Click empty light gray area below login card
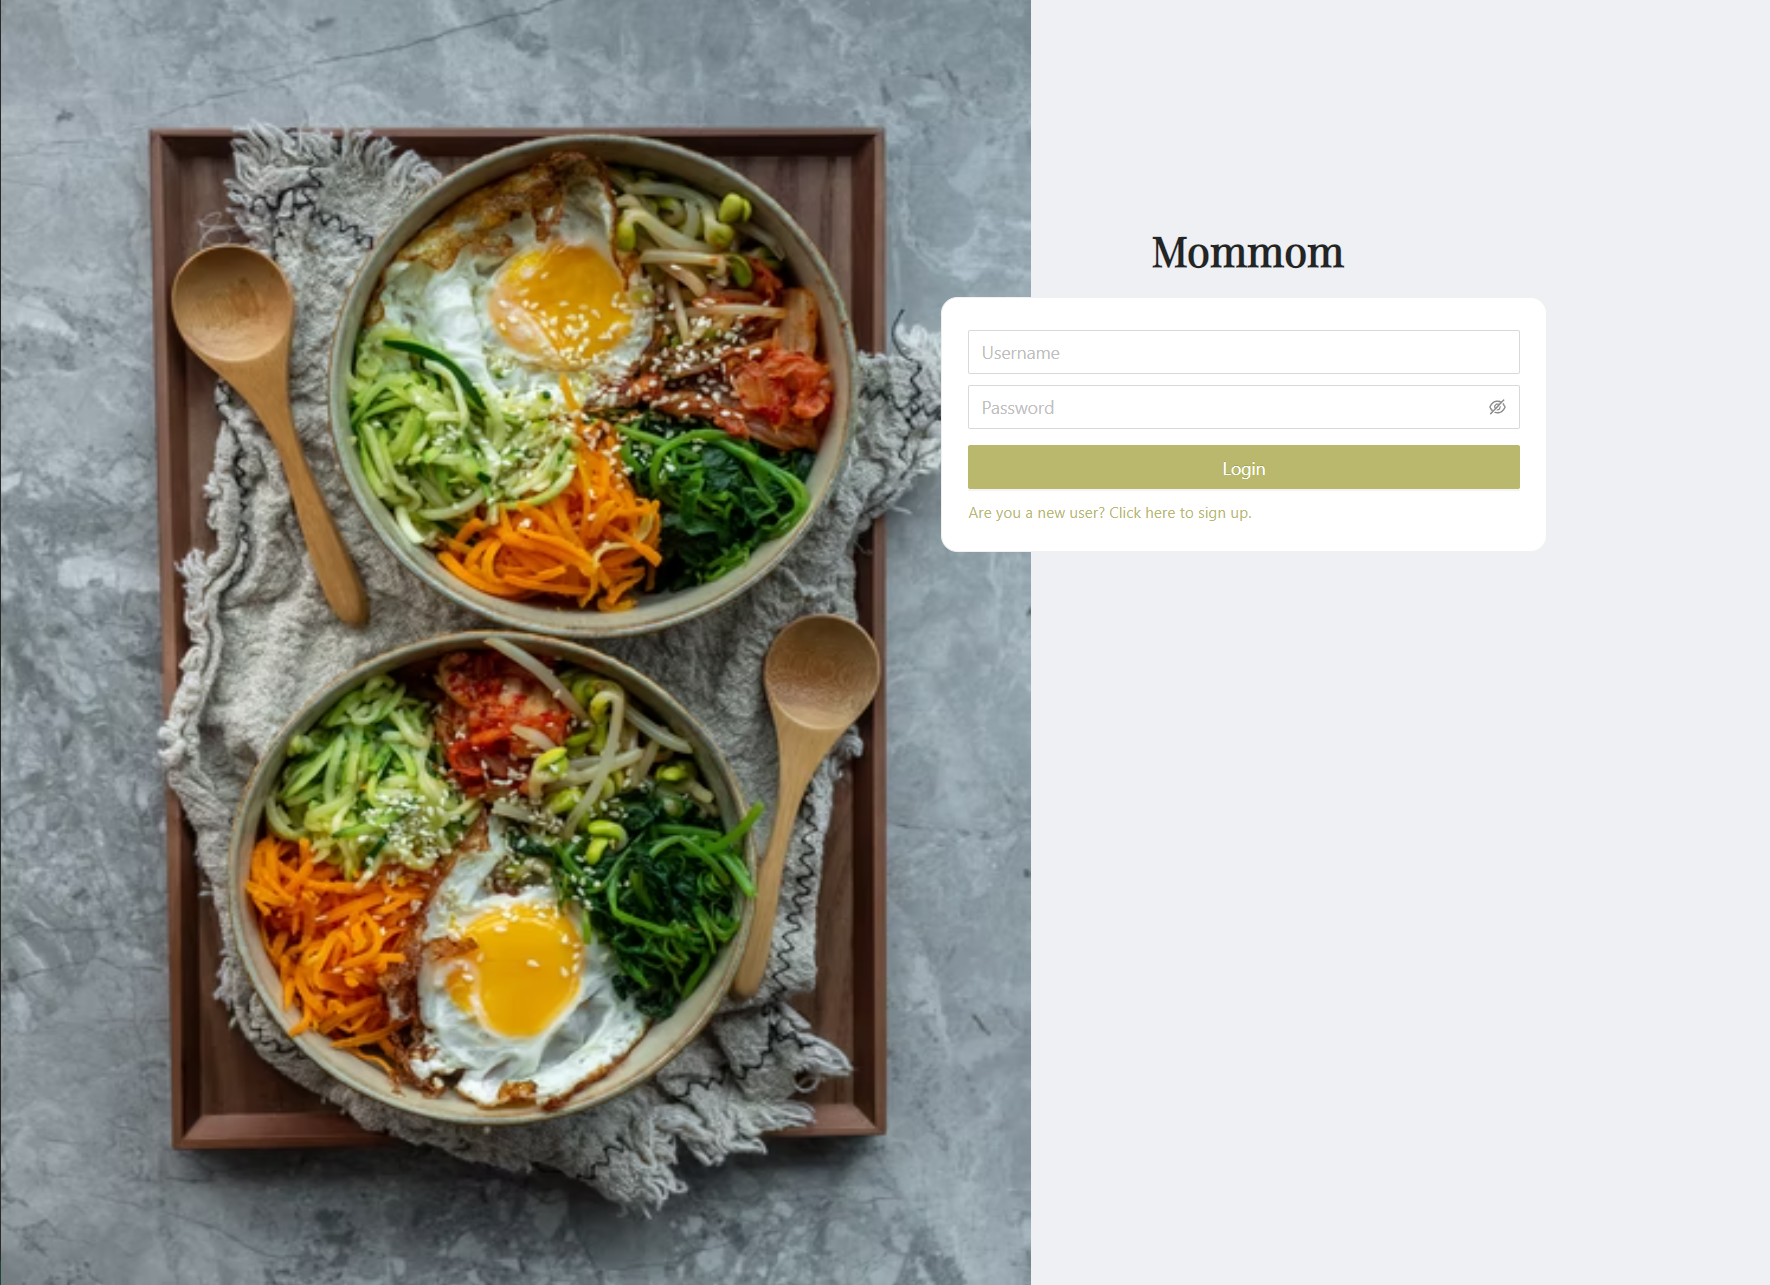 (1400, 900)
